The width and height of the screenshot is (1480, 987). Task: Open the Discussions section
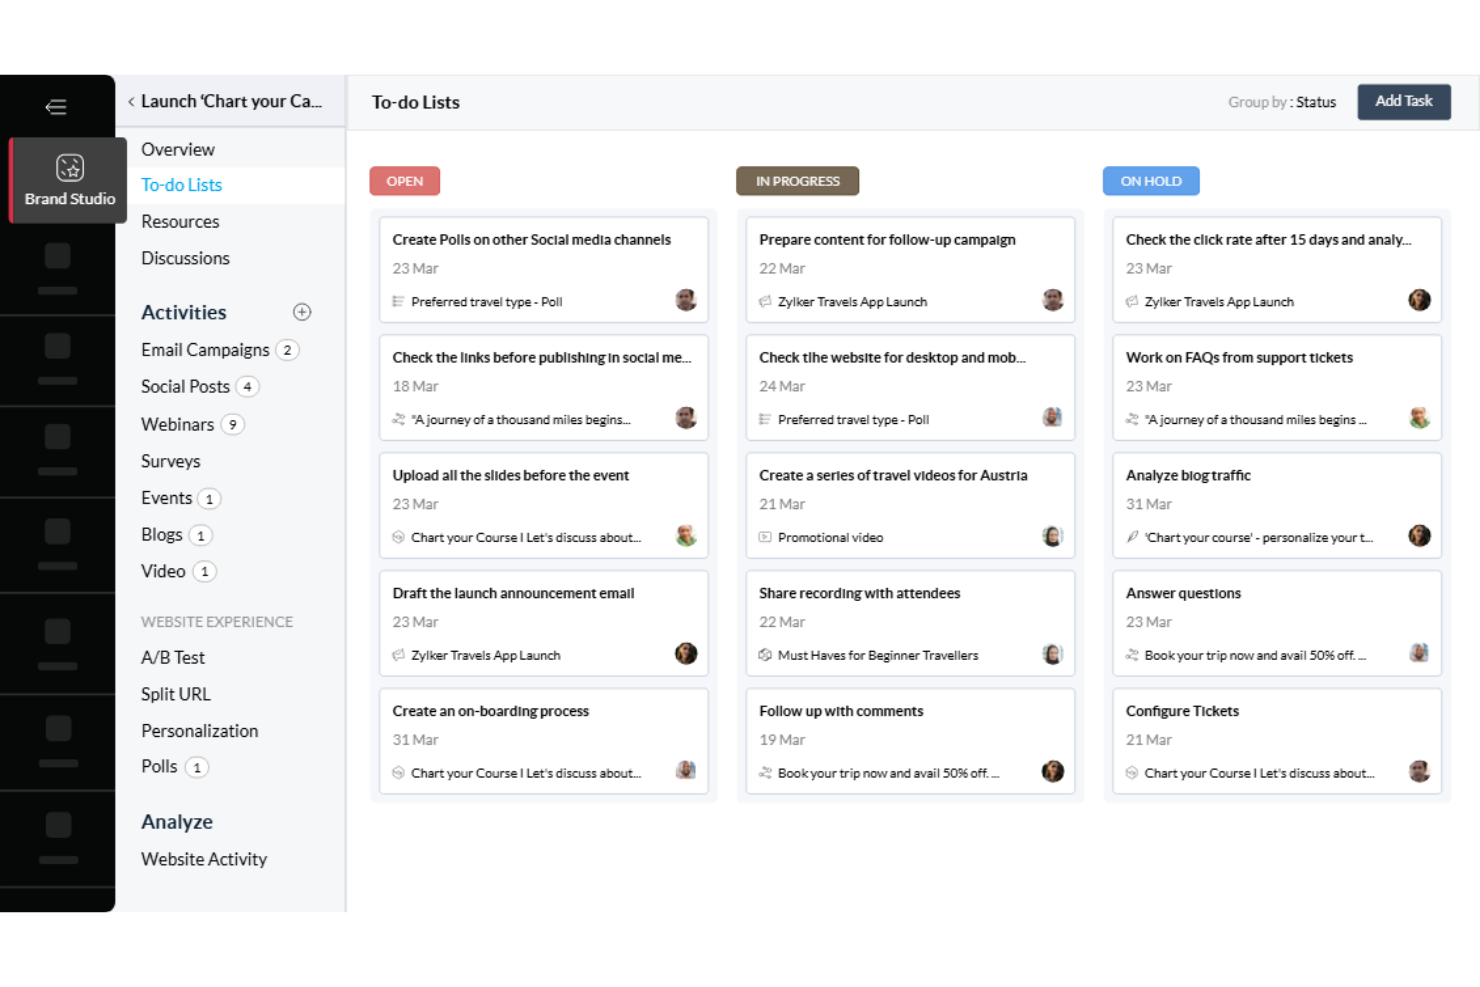click(x=185, y=258)
